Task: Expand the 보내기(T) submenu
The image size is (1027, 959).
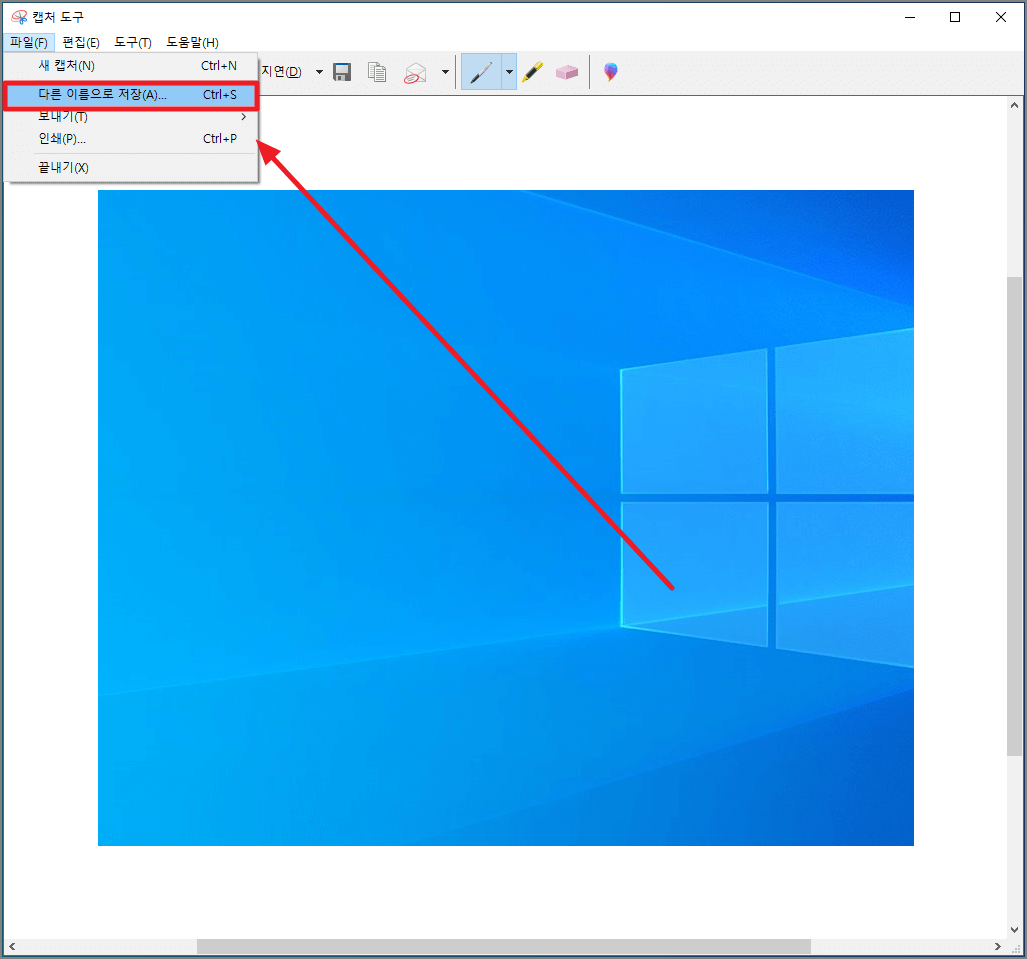Action: point(131,117)
